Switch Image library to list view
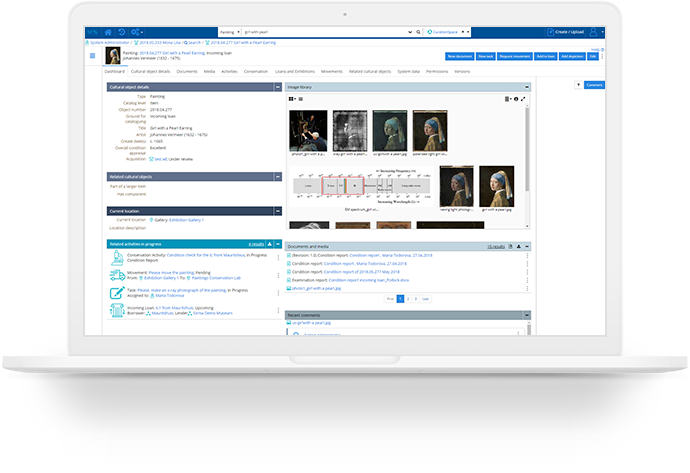This screenshot has height=473, width=690. 301,99
